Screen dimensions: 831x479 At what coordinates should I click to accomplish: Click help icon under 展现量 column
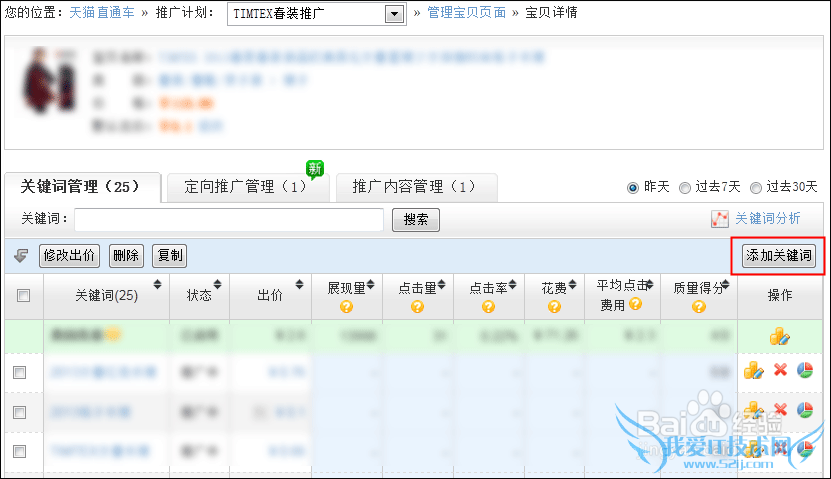click(347, 307)
